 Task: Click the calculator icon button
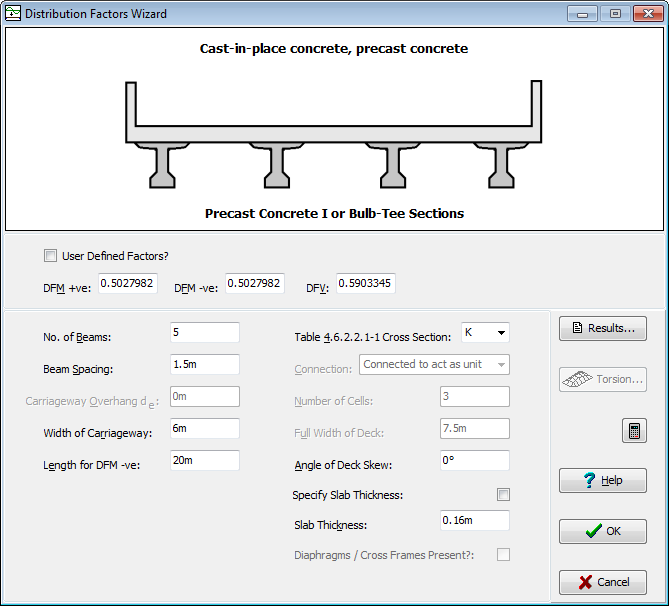634,431
